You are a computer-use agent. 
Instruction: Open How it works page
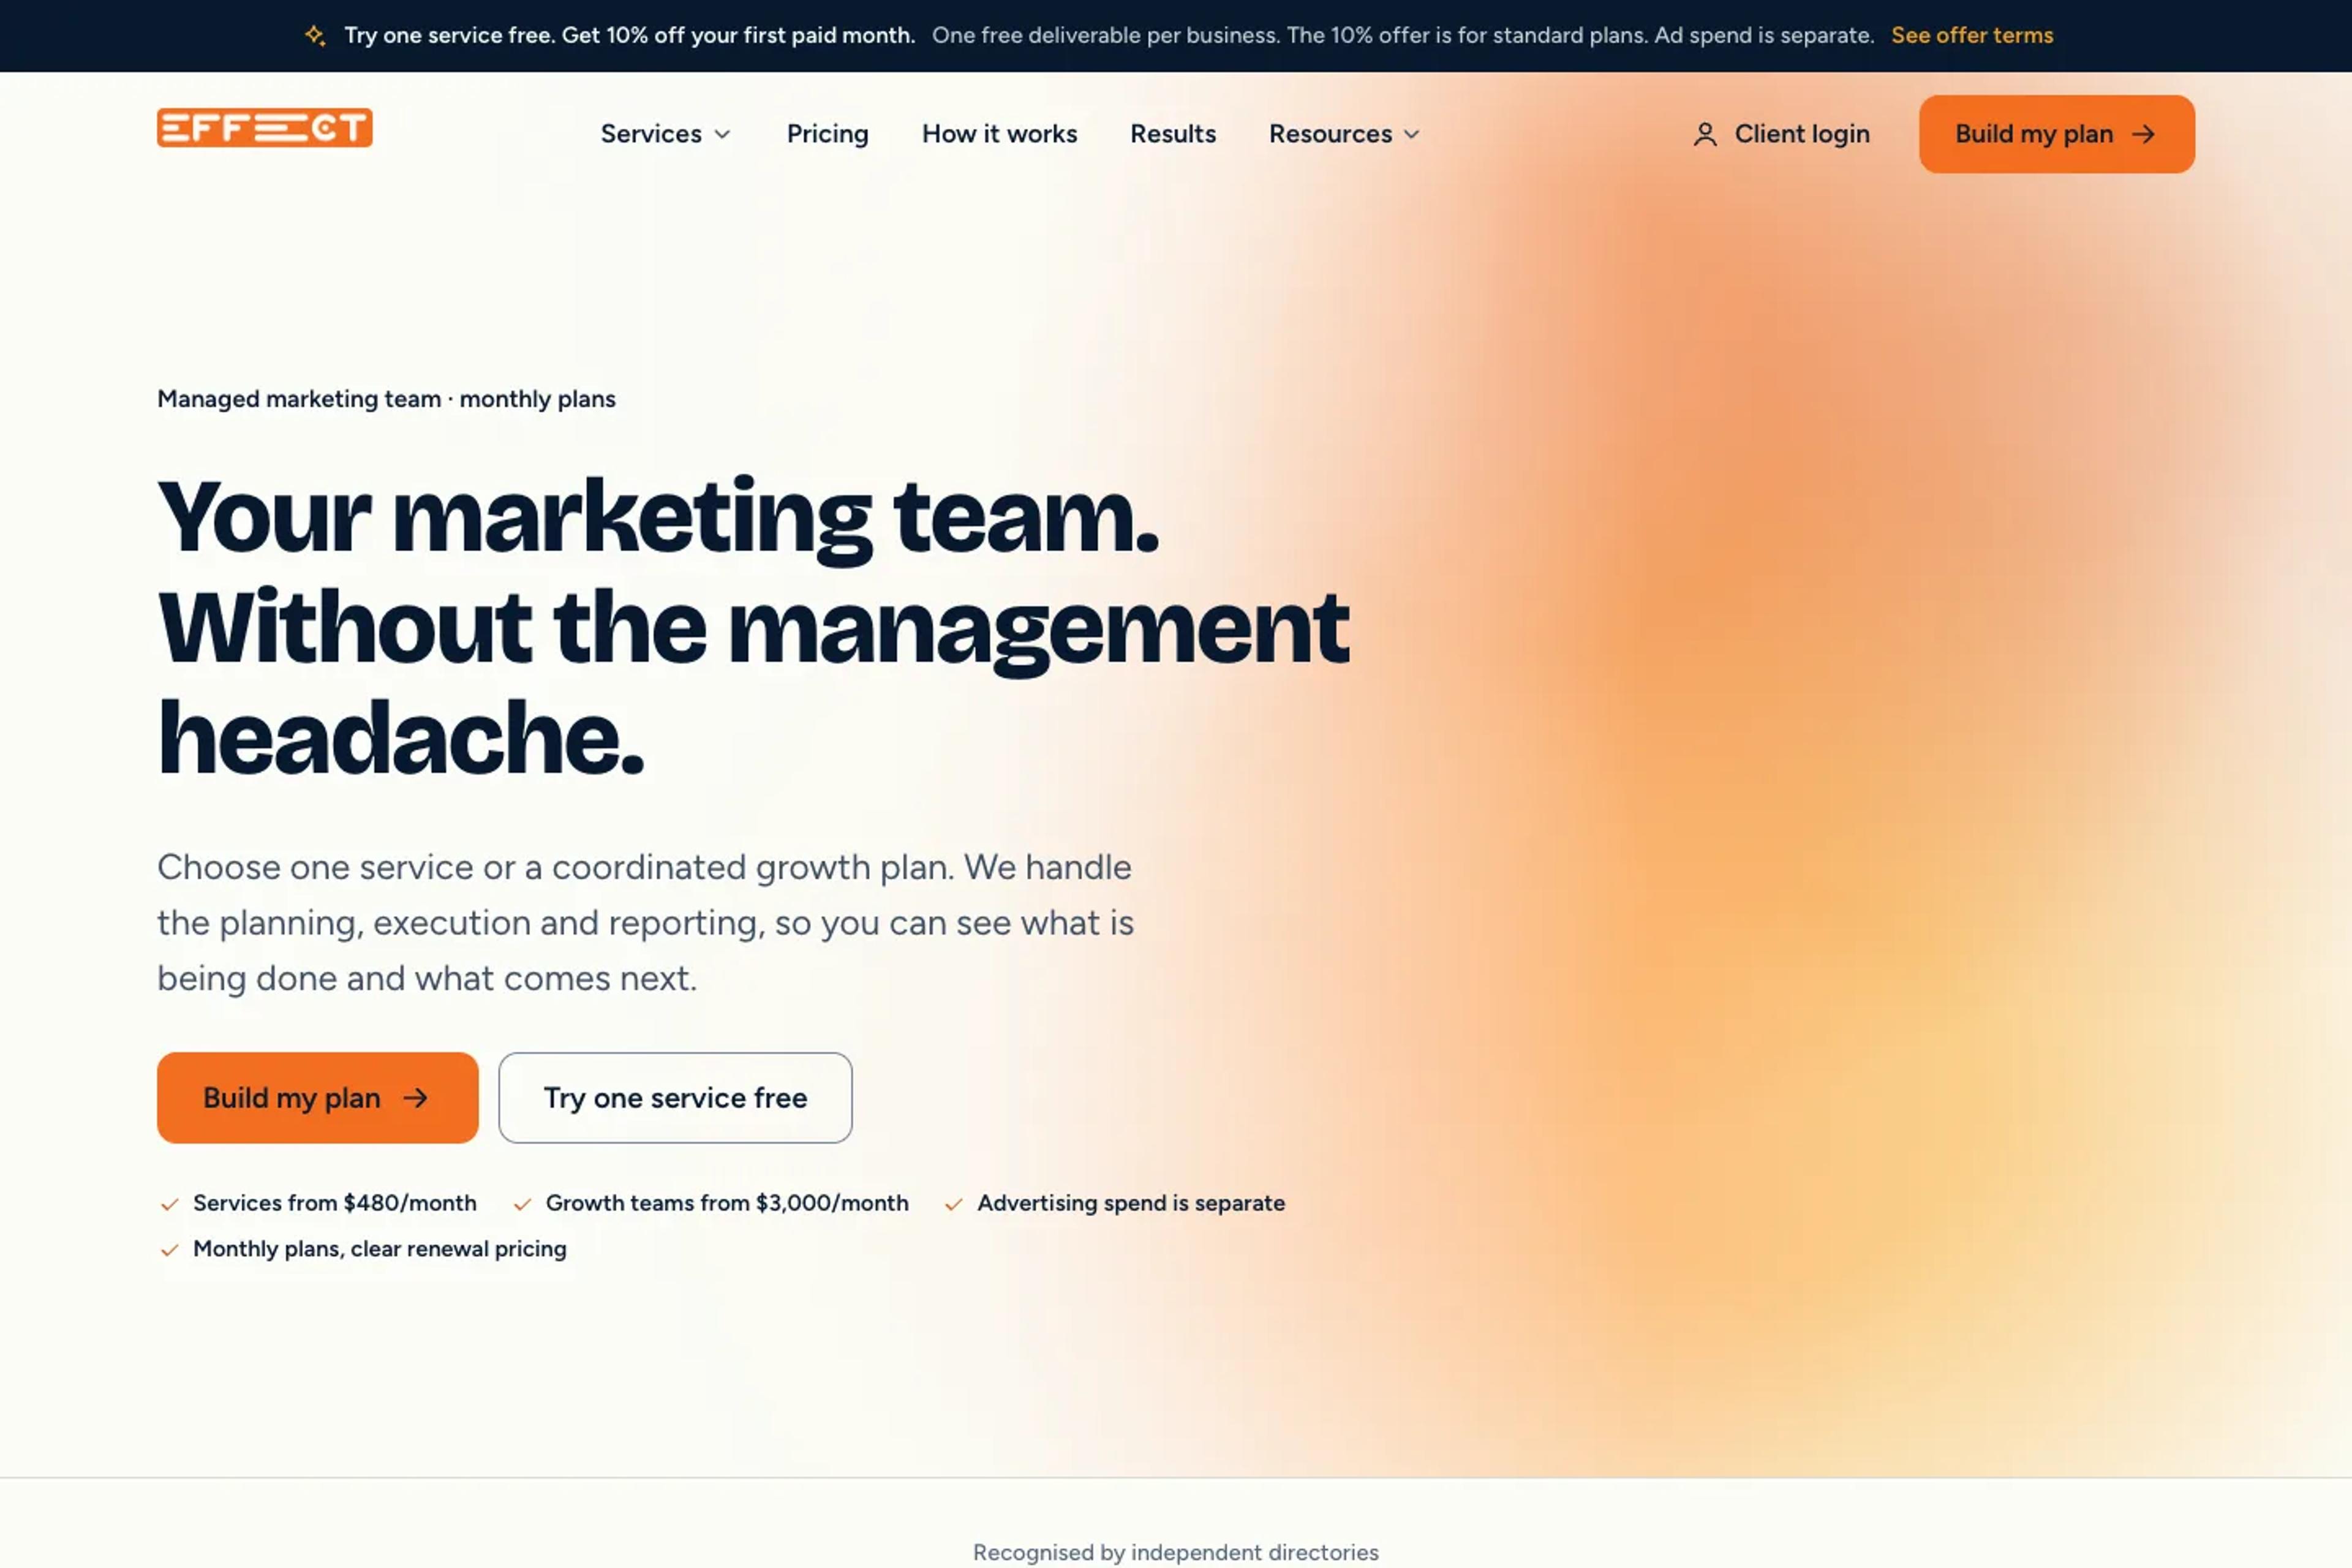1000,134
